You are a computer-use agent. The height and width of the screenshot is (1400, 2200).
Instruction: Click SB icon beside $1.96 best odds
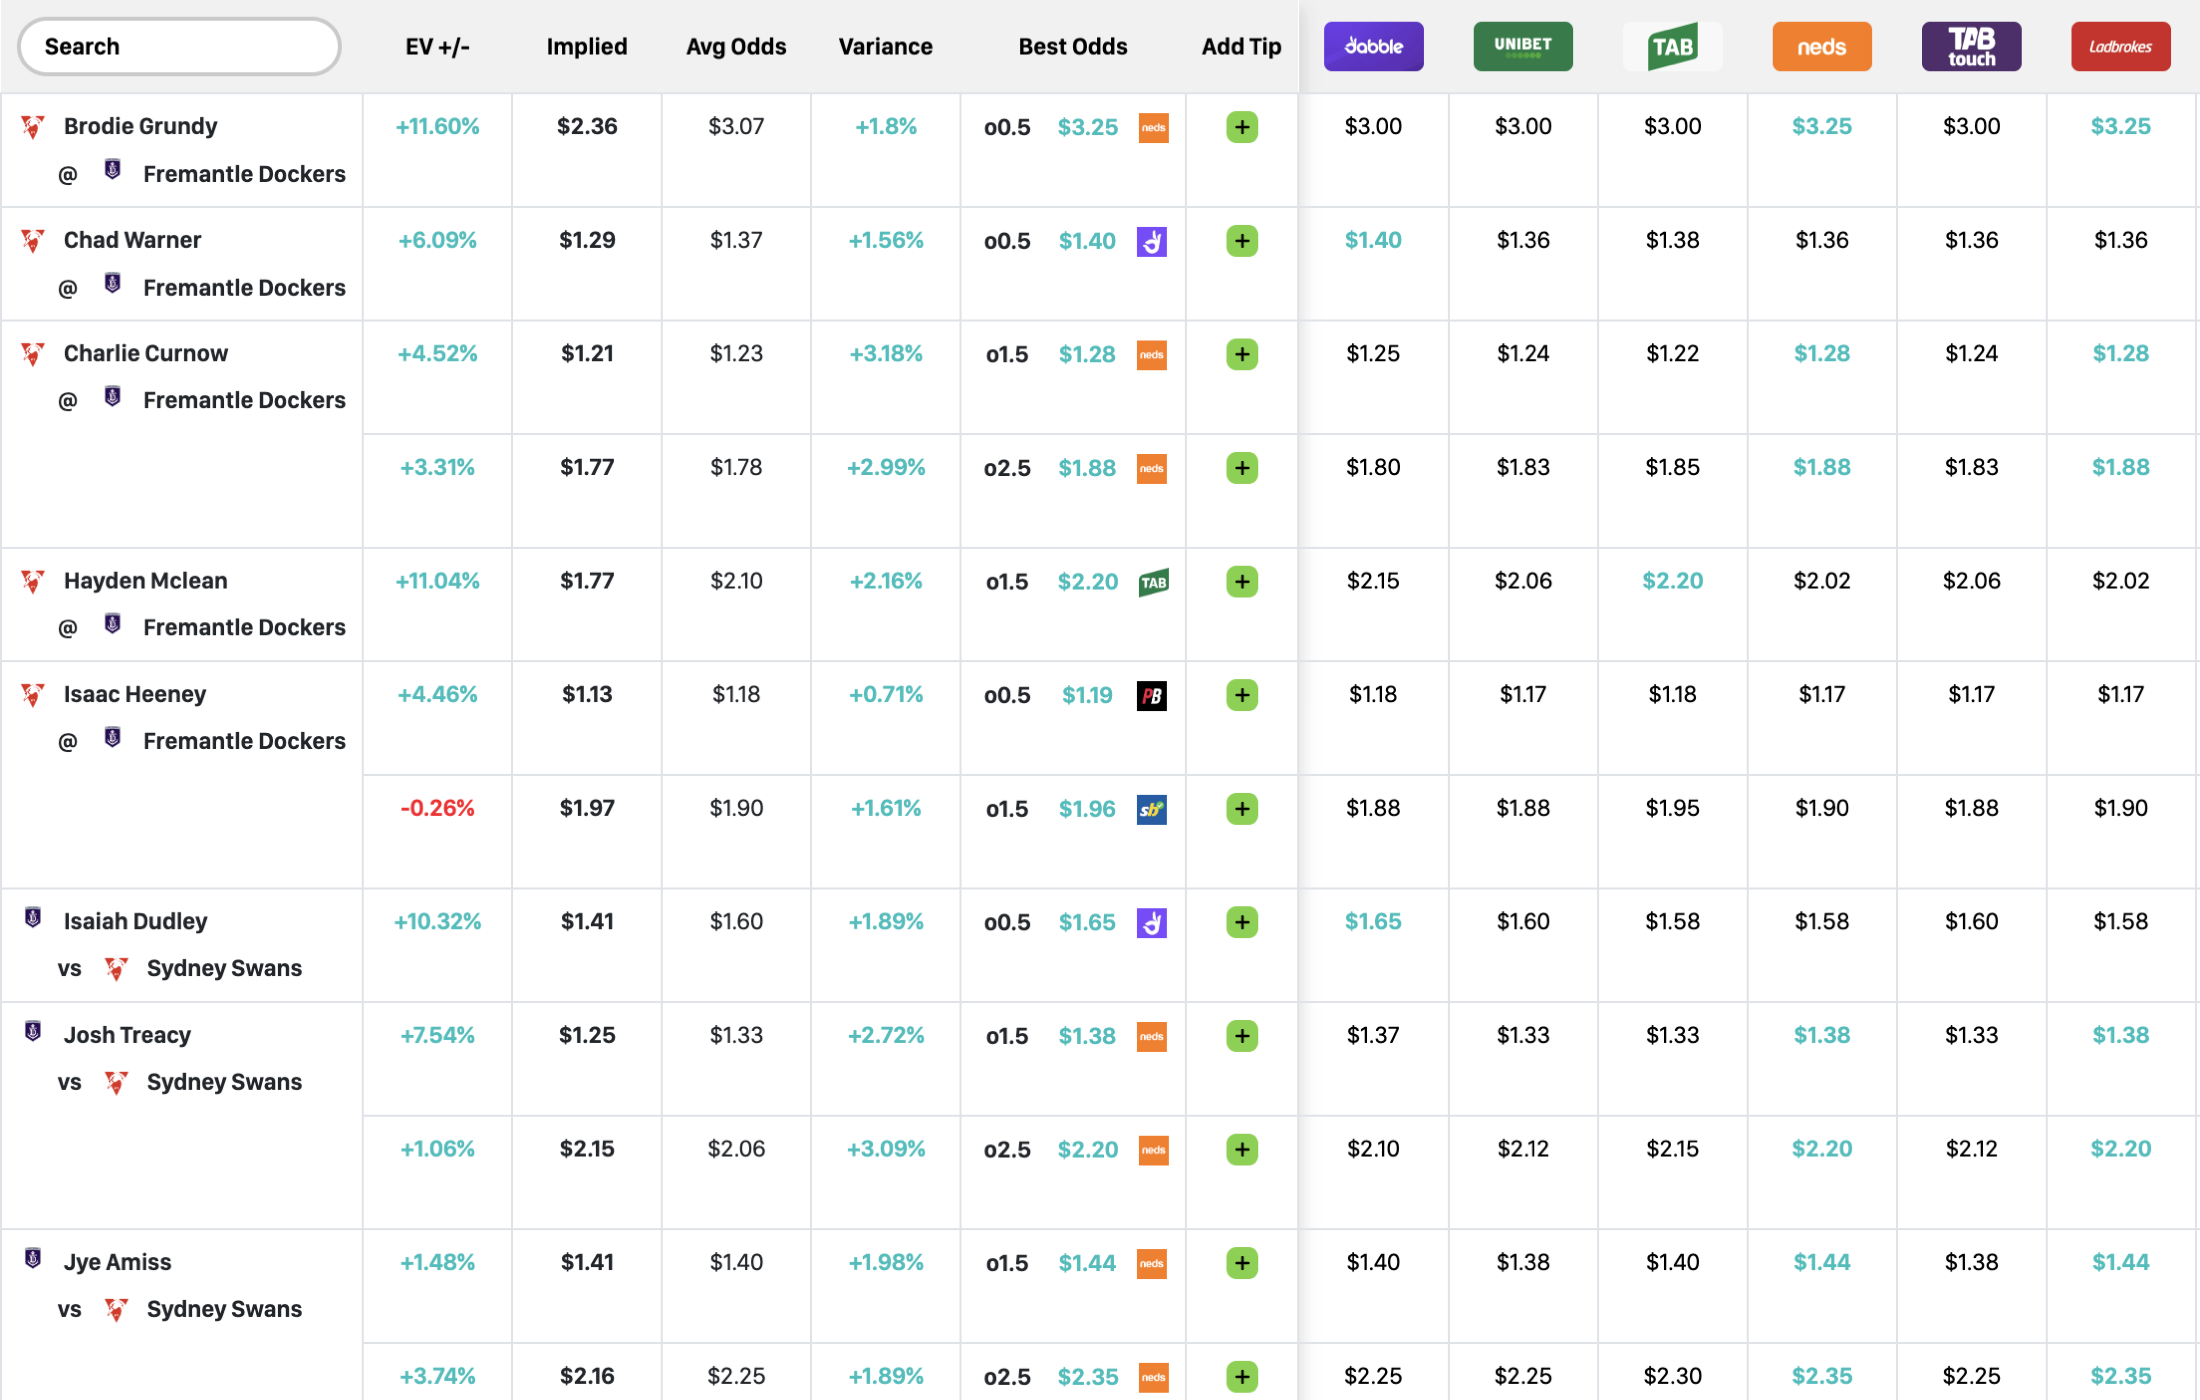click(1152, 809)
